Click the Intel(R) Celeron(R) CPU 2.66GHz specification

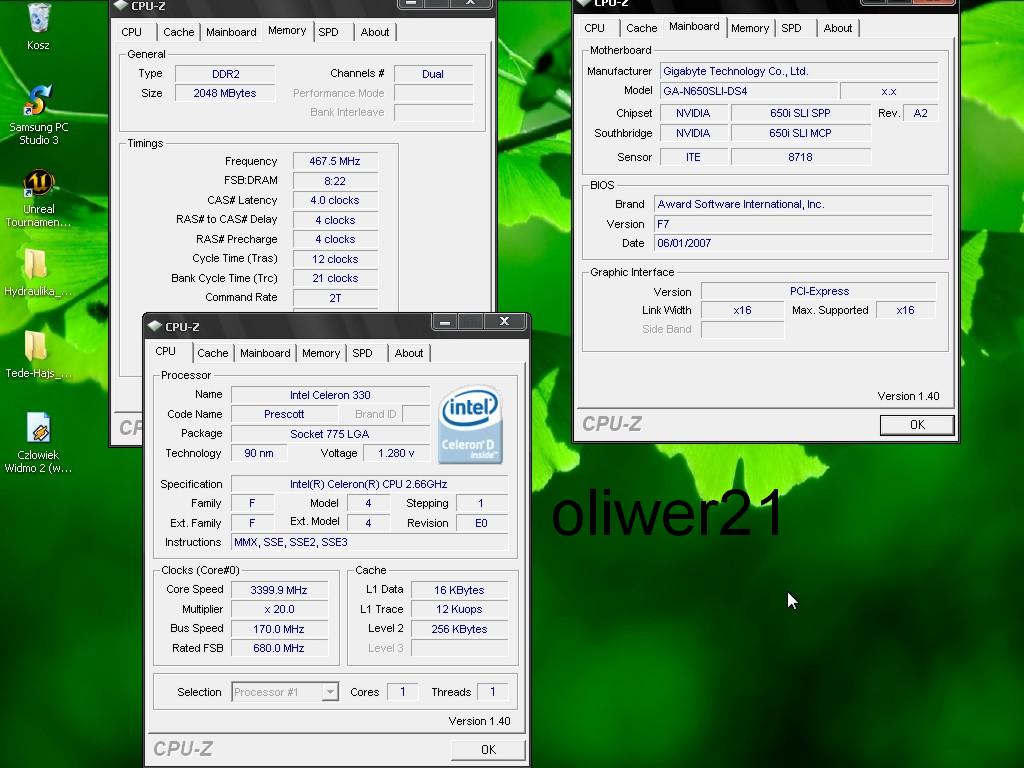370,484
